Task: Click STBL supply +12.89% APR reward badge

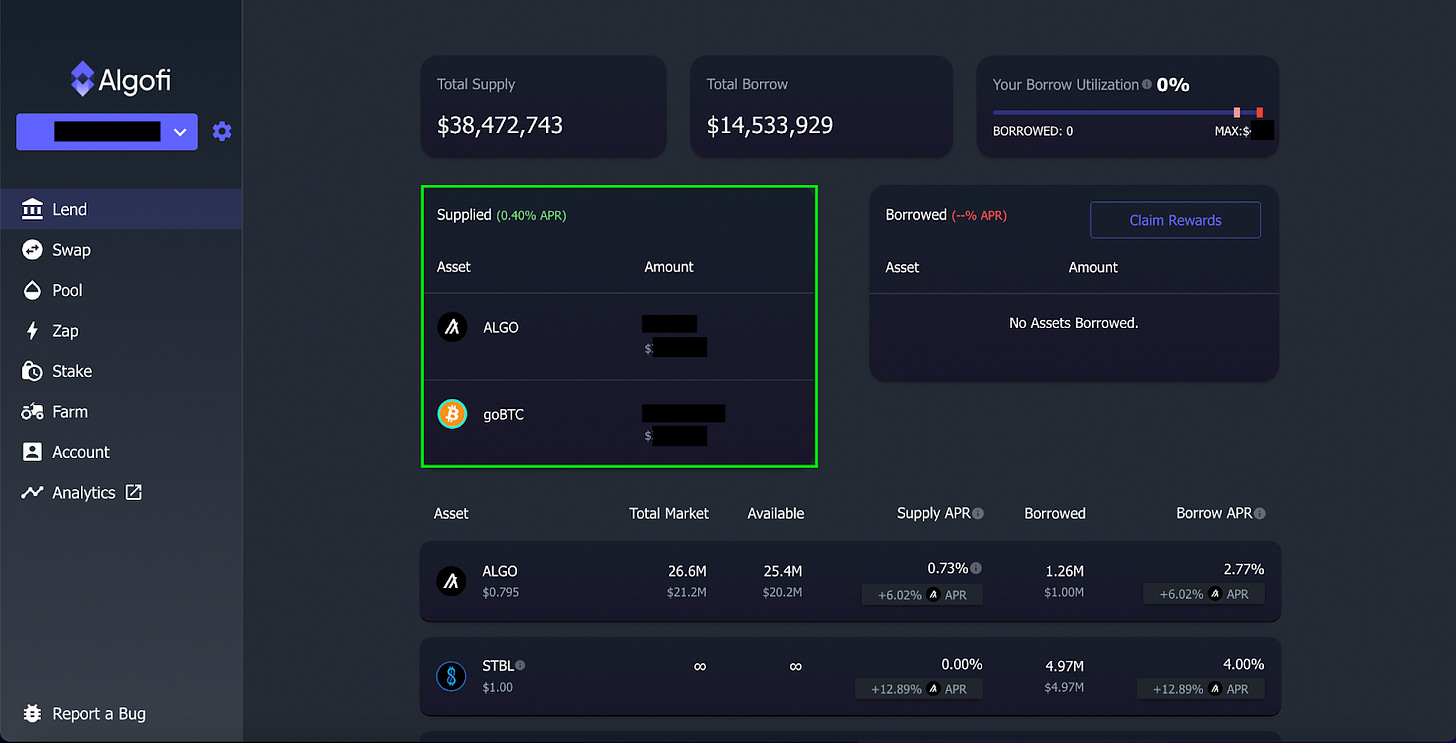Action: pos(919,689)
